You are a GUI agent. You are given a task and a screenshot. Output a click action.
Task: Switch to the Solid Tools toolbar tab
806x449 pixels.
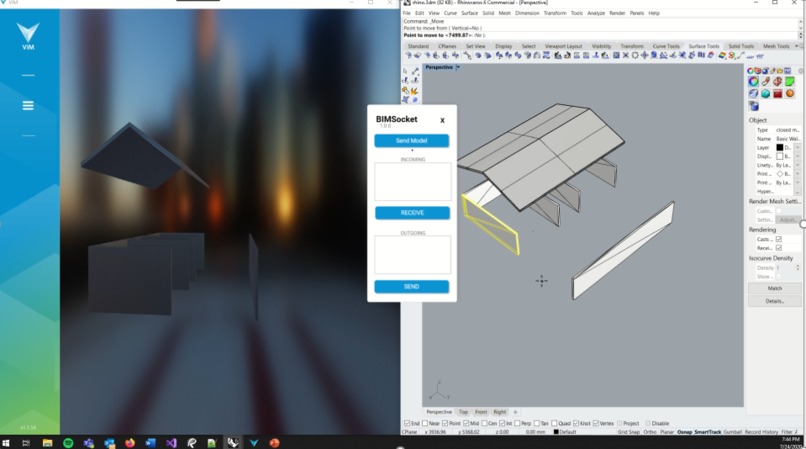(741, 46)
